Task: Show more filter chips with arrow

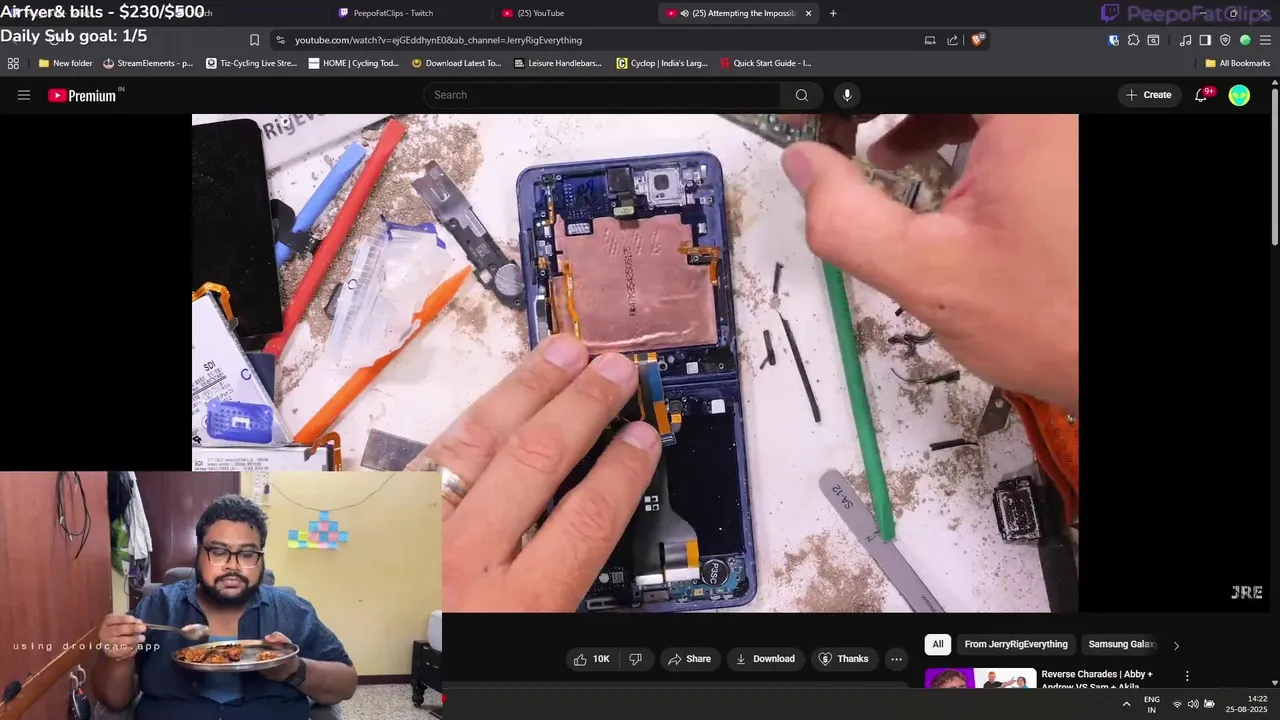Action: pyautogui.click(x=1176, y=646)
